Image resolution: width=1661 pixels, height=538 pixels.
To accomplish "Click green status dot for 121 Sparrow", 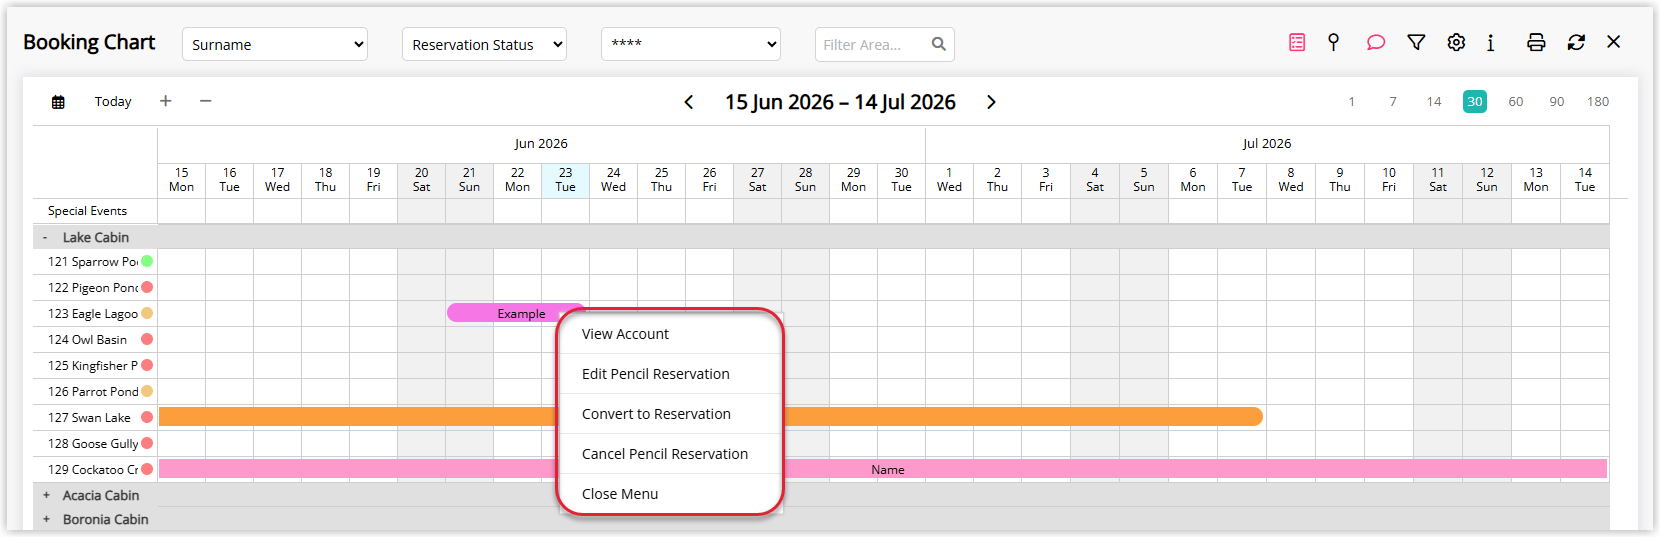I will 147,261.
